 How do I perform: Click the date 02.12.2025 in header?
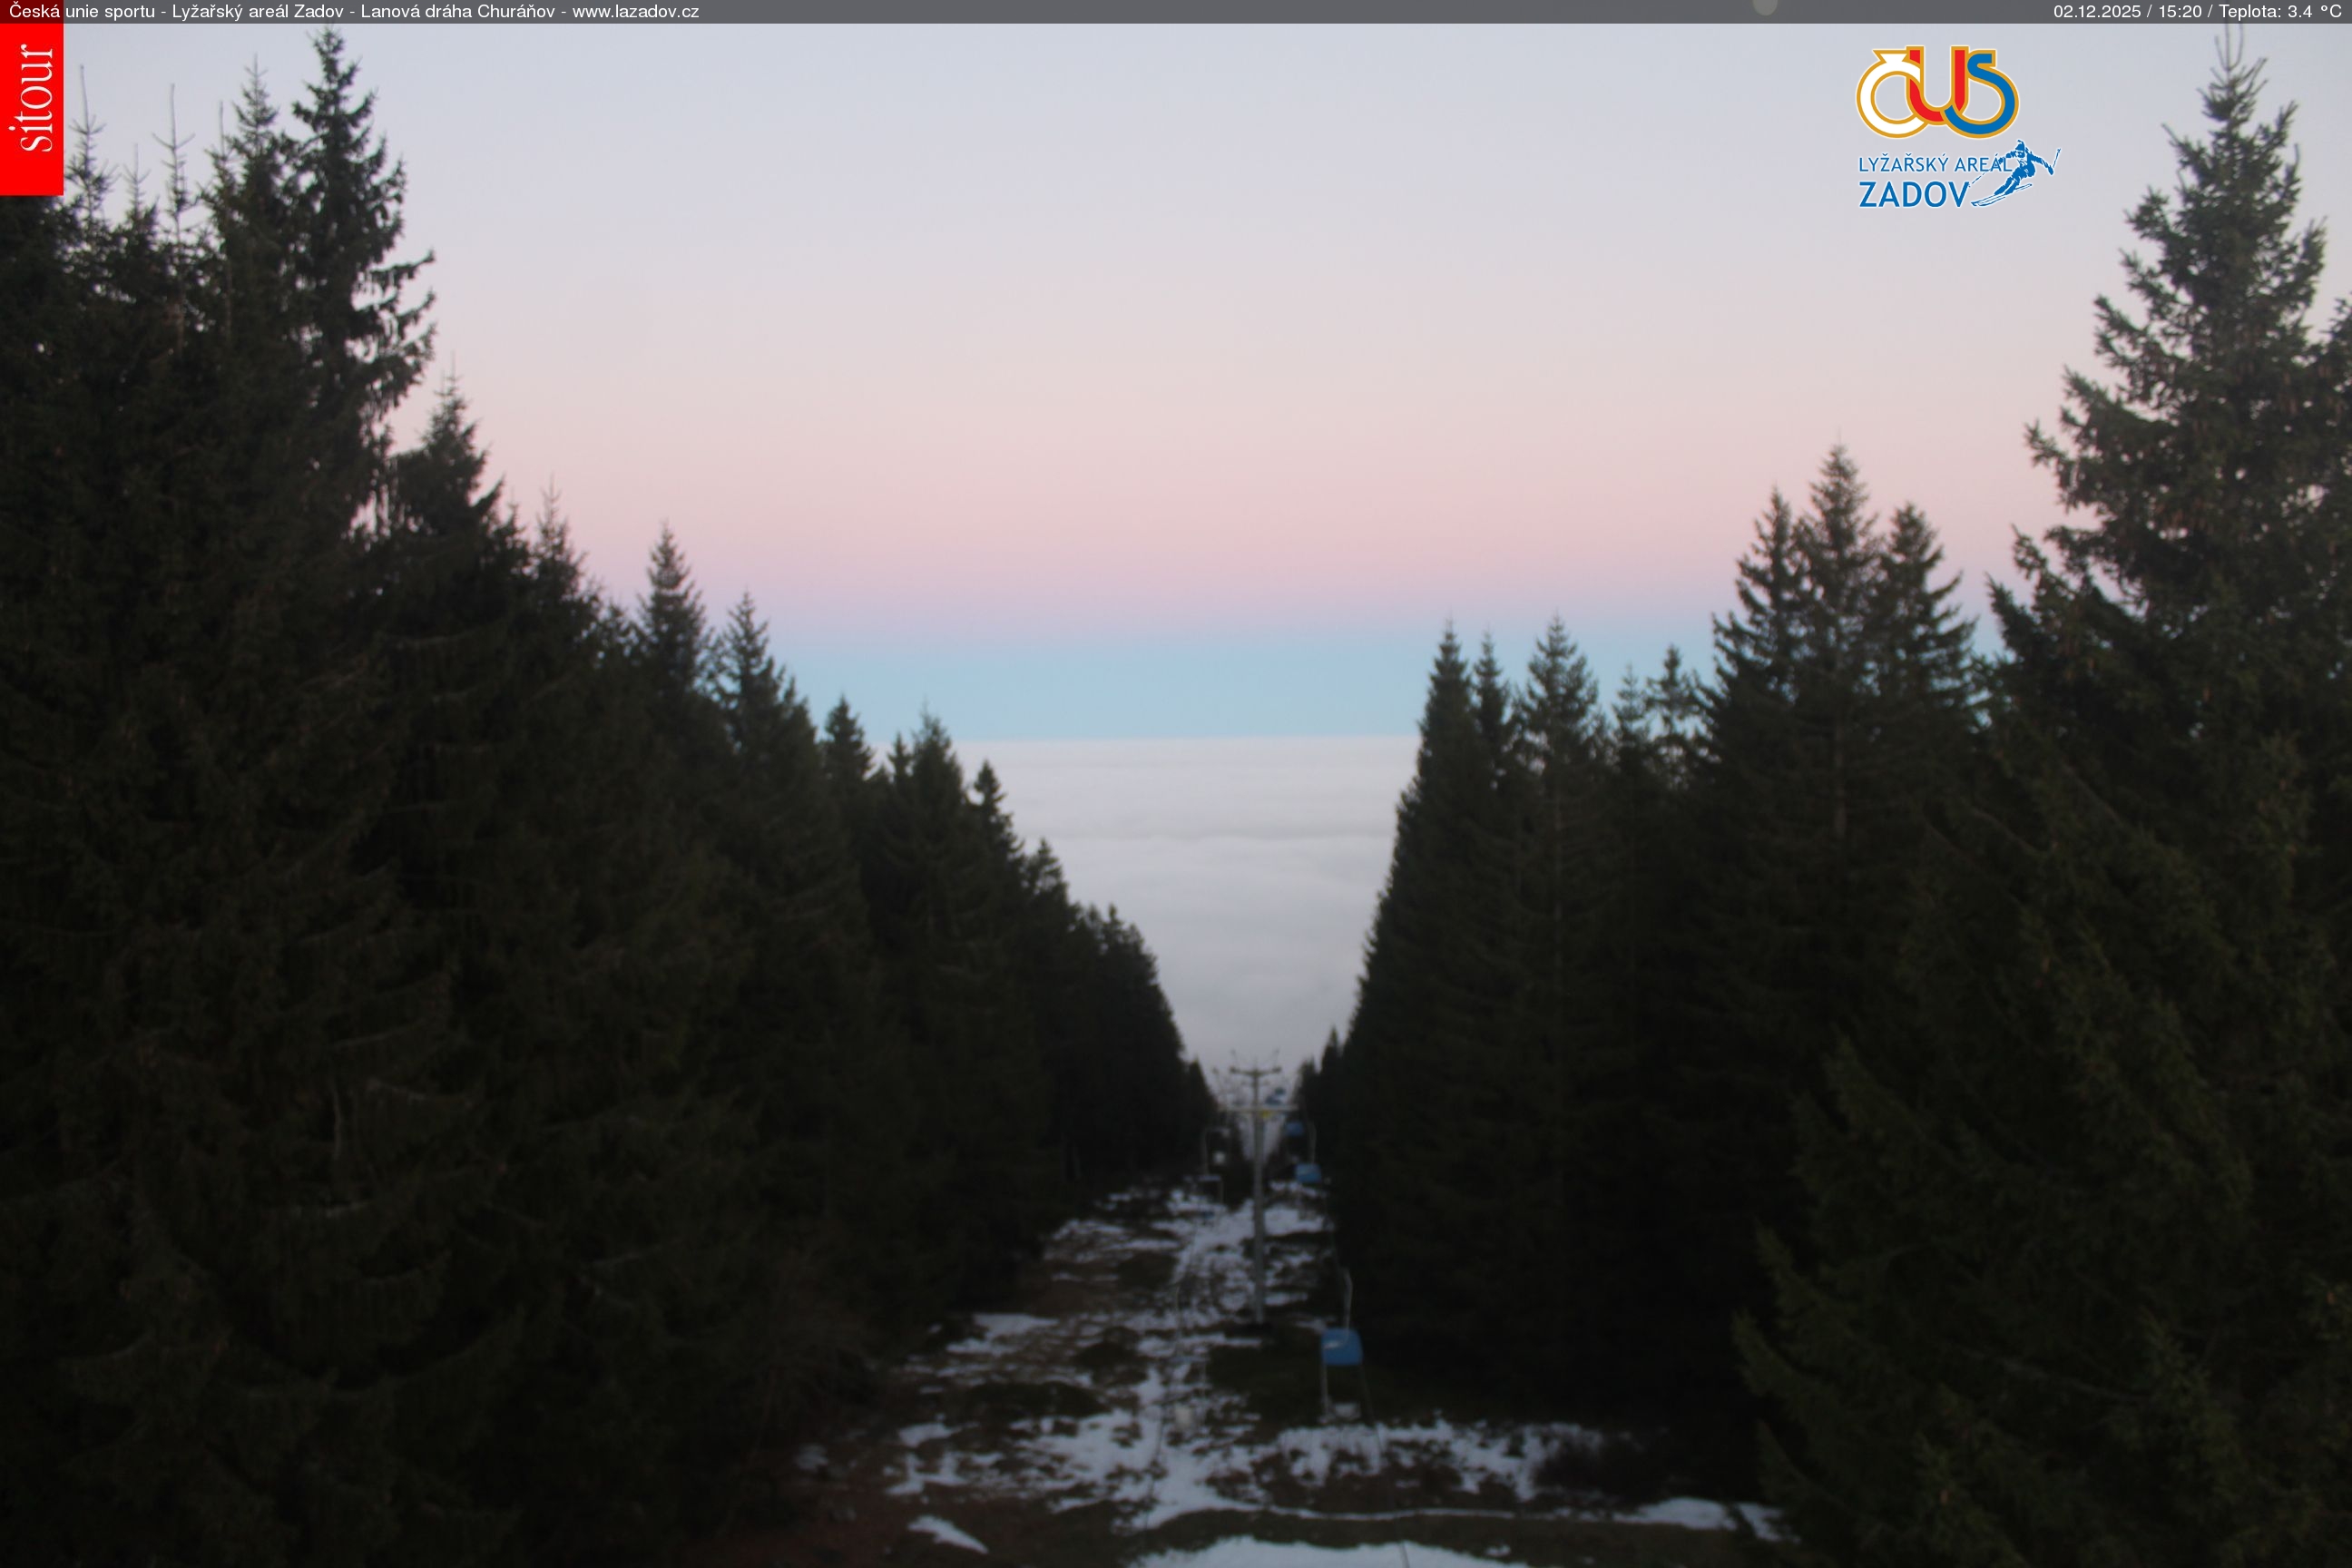click(2097, 11)
